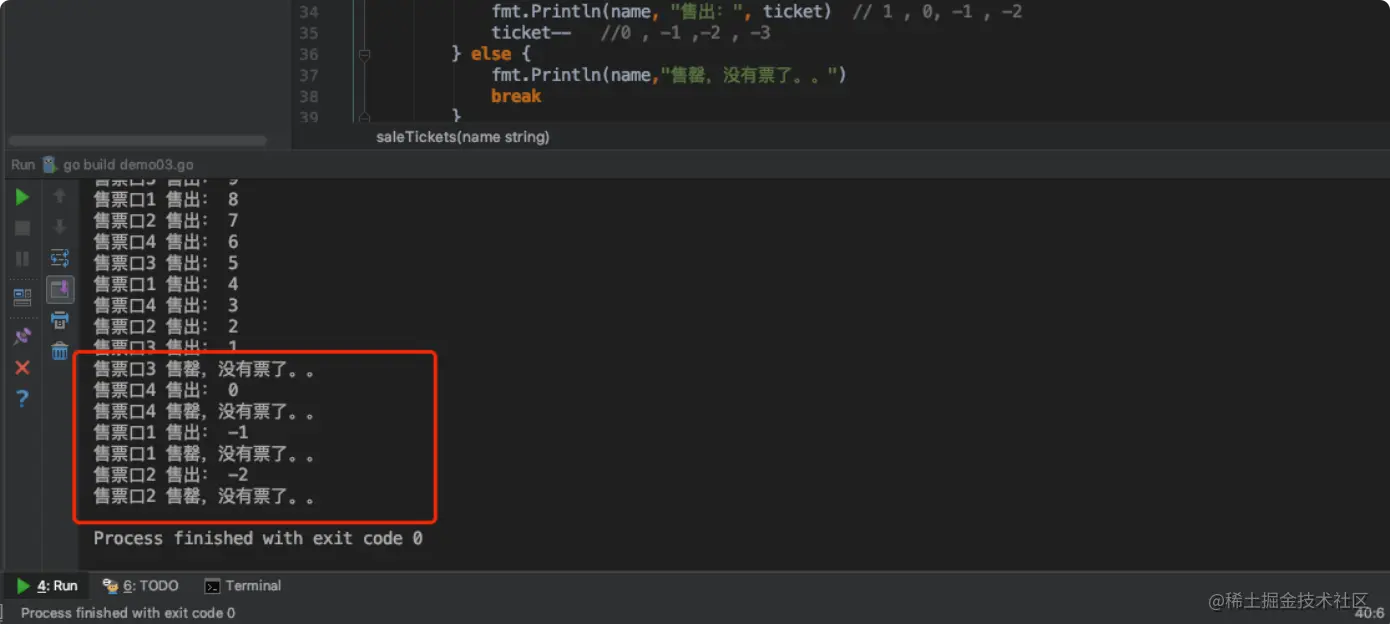Toggle Soft-Wrap for console output
The width and height of the screenshot is (1390, 632).
coord(60,258)
